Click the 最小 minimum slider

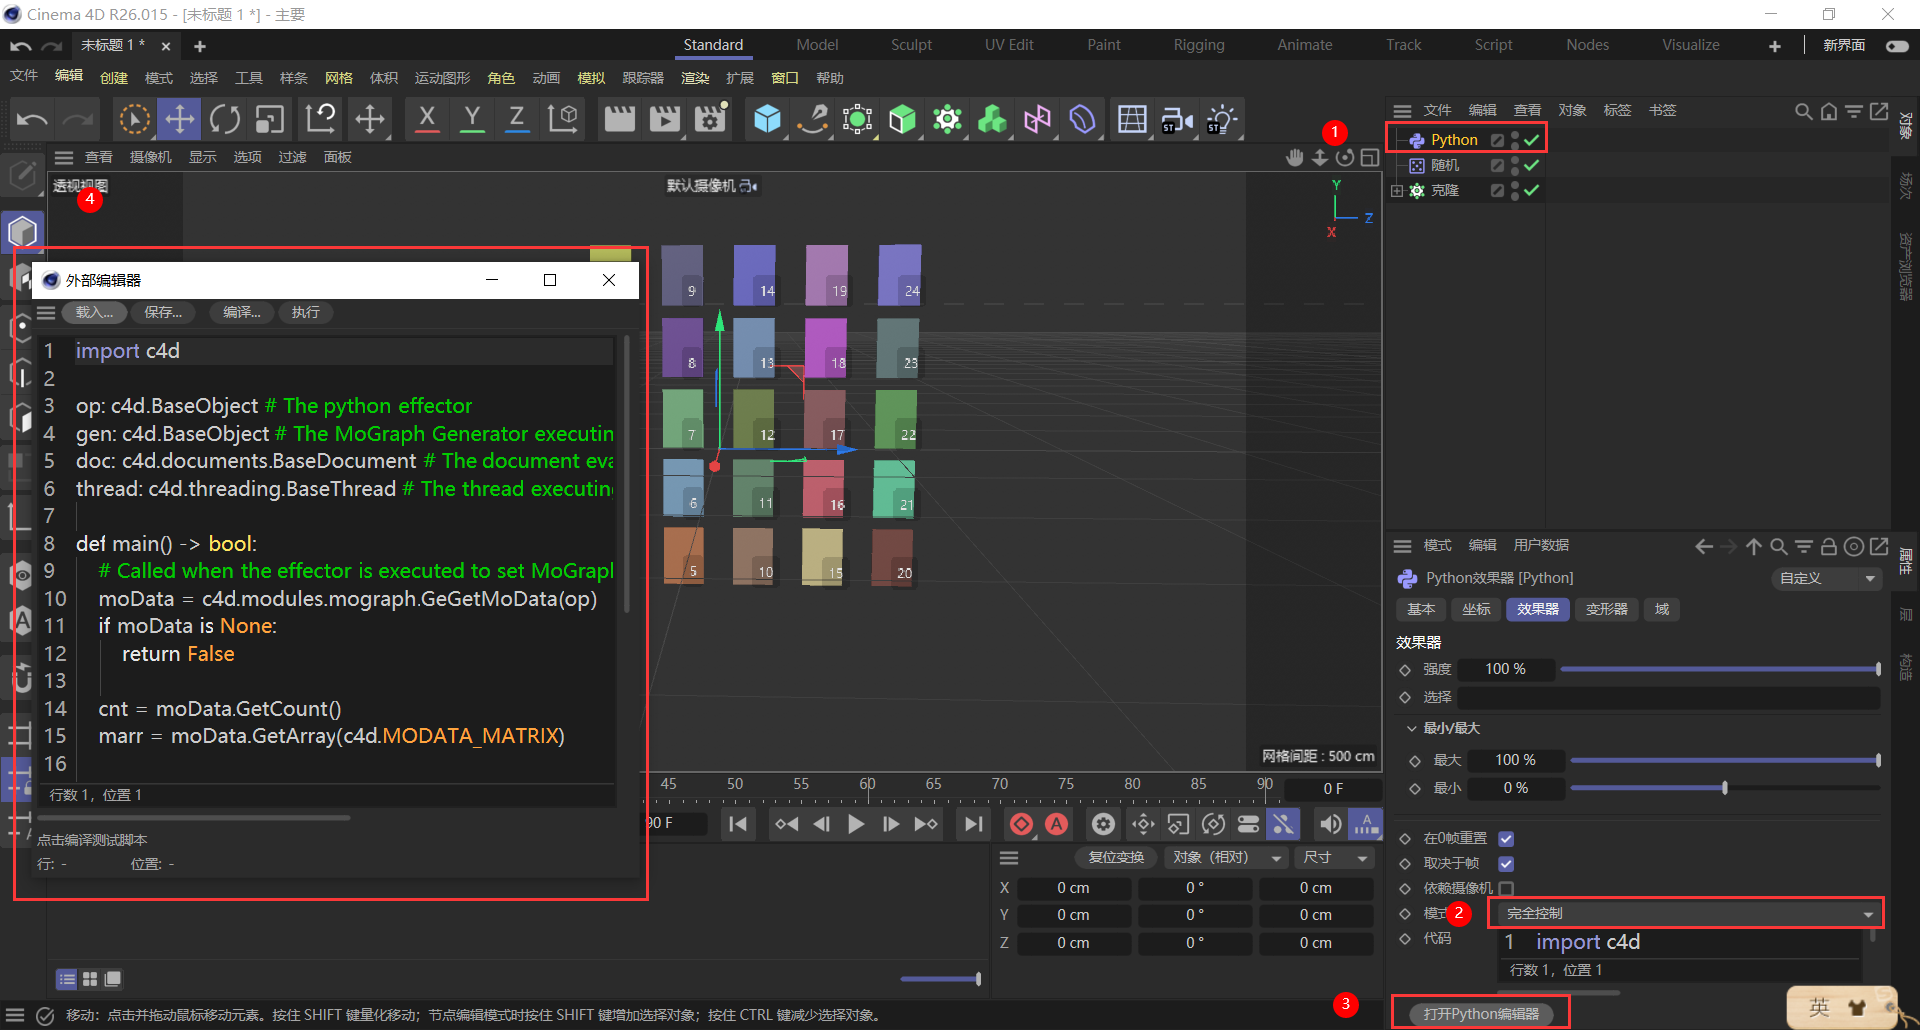[x=1725, y=788]
